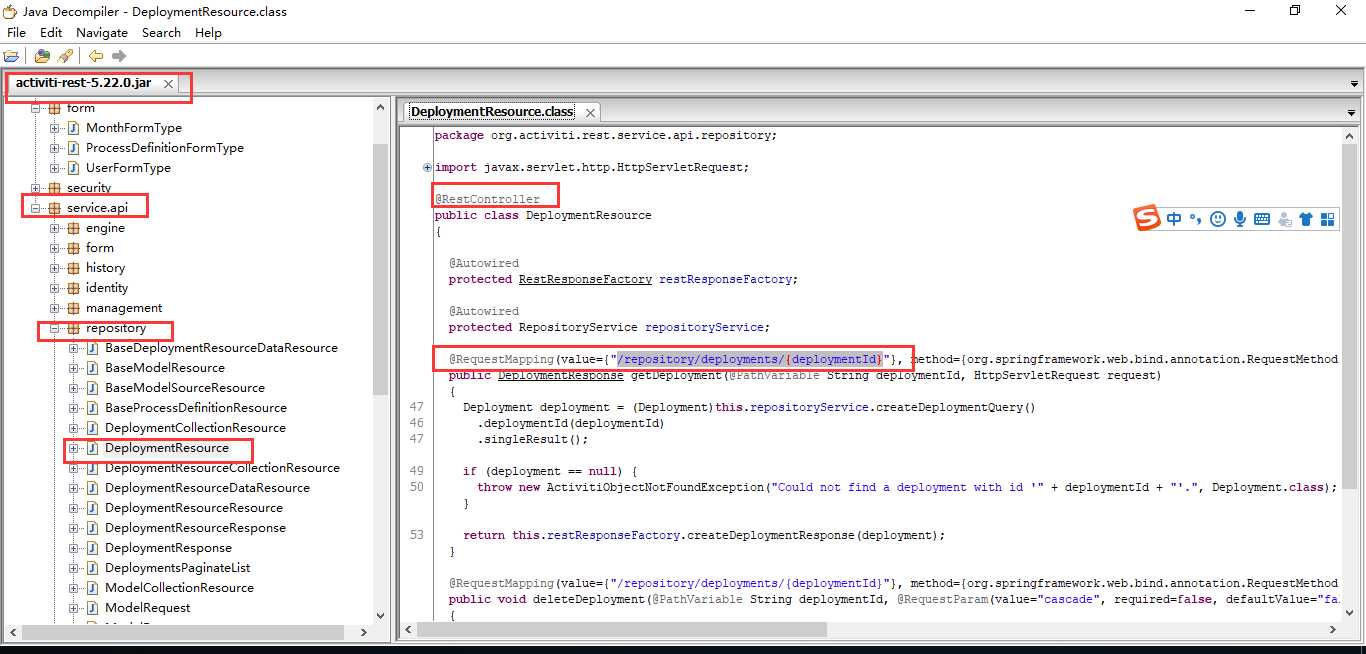Expand the identity package node
Image resolution: width=1366 pixels, height=654 pixels.
pyautogui.click(x=55, y=288)
